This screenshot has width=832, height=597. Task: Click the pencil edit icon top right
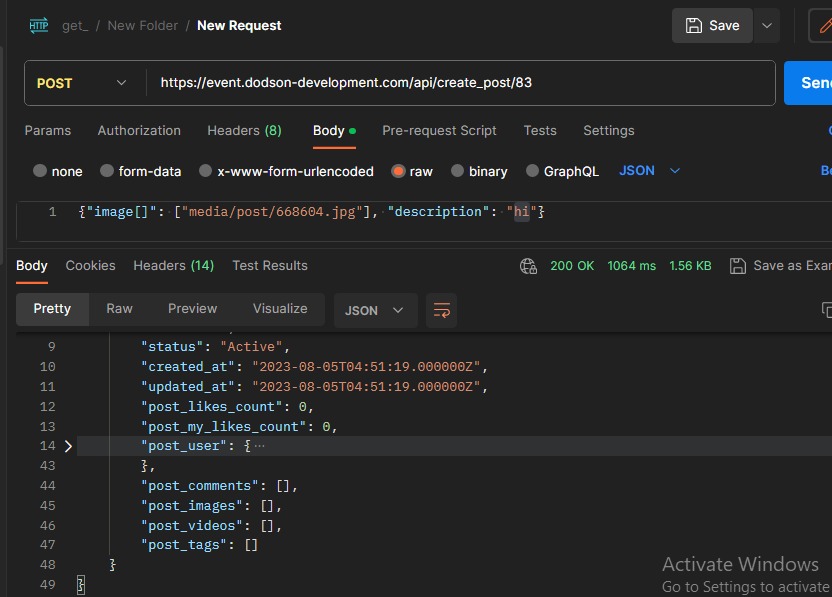click(824, 26)
